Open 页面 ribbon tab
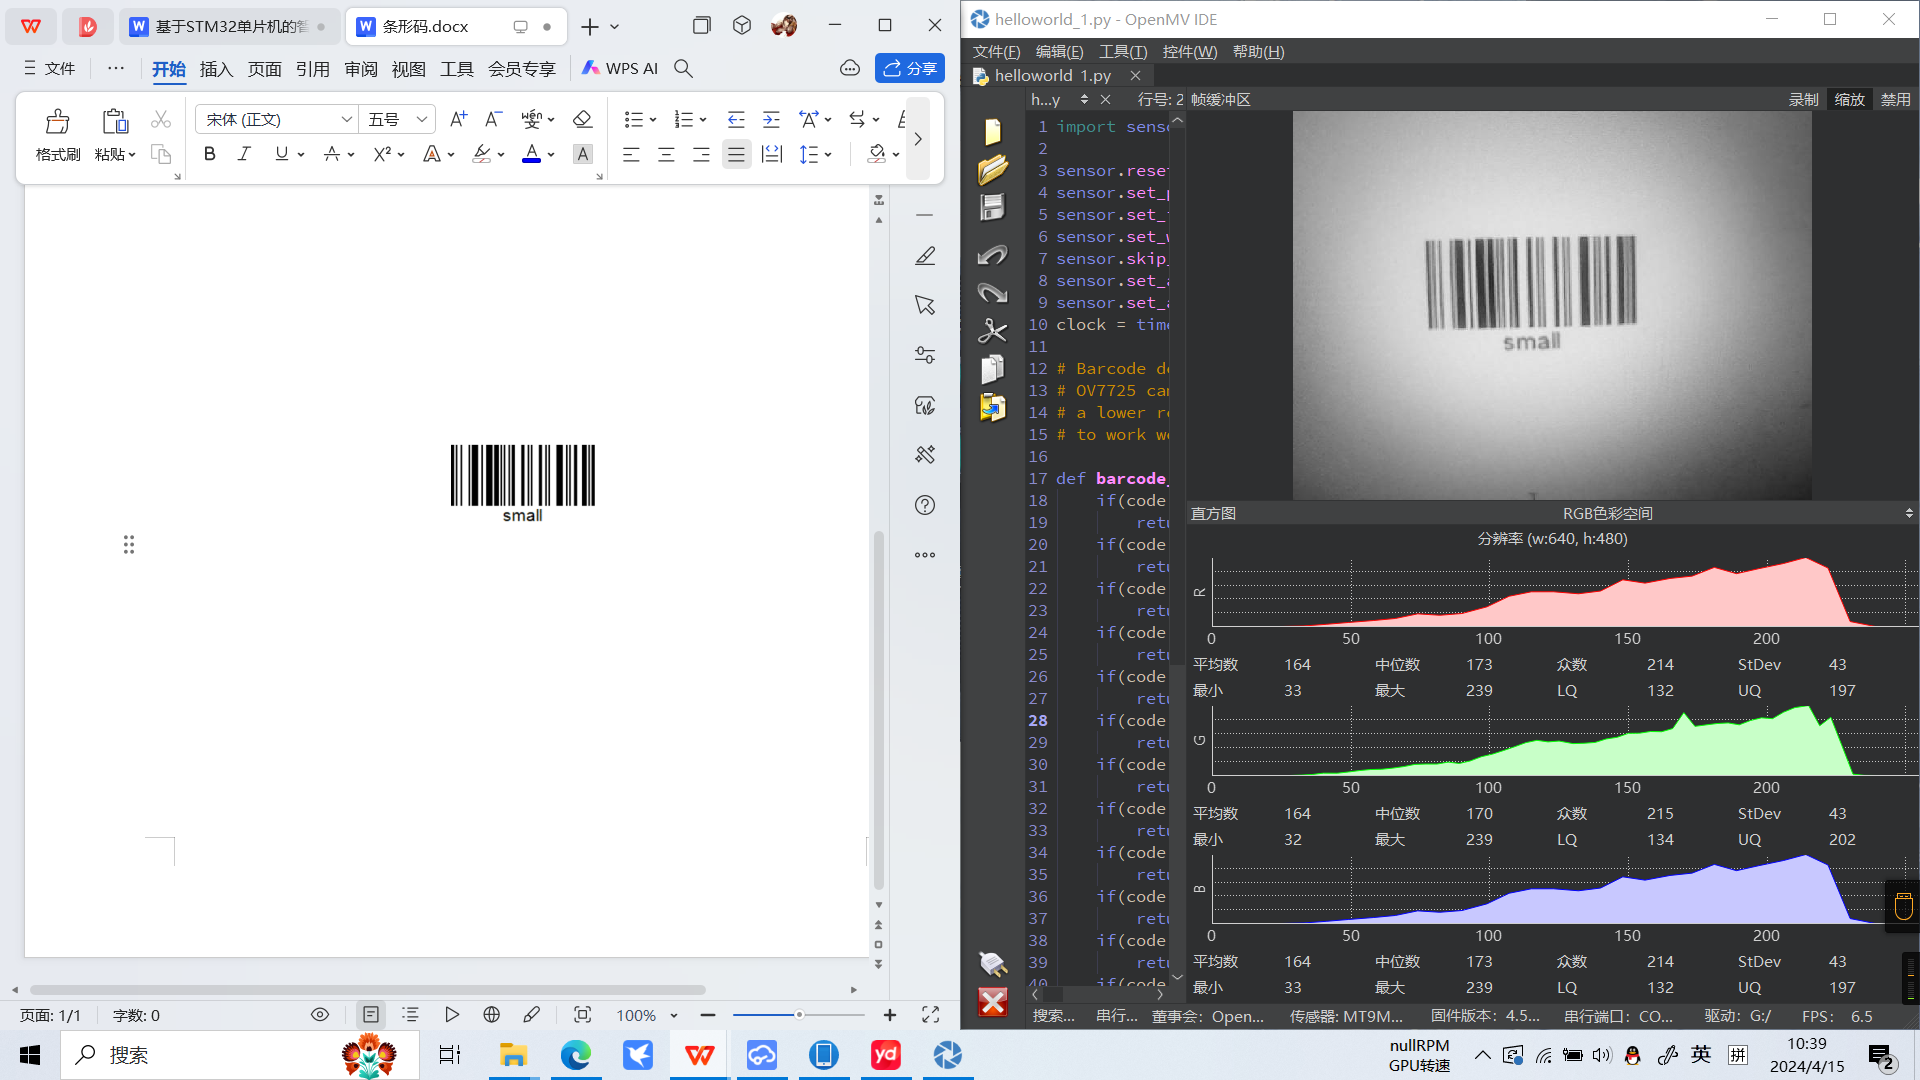The width and height of the screenshot is (1920, 1080). tap(265, 68)
